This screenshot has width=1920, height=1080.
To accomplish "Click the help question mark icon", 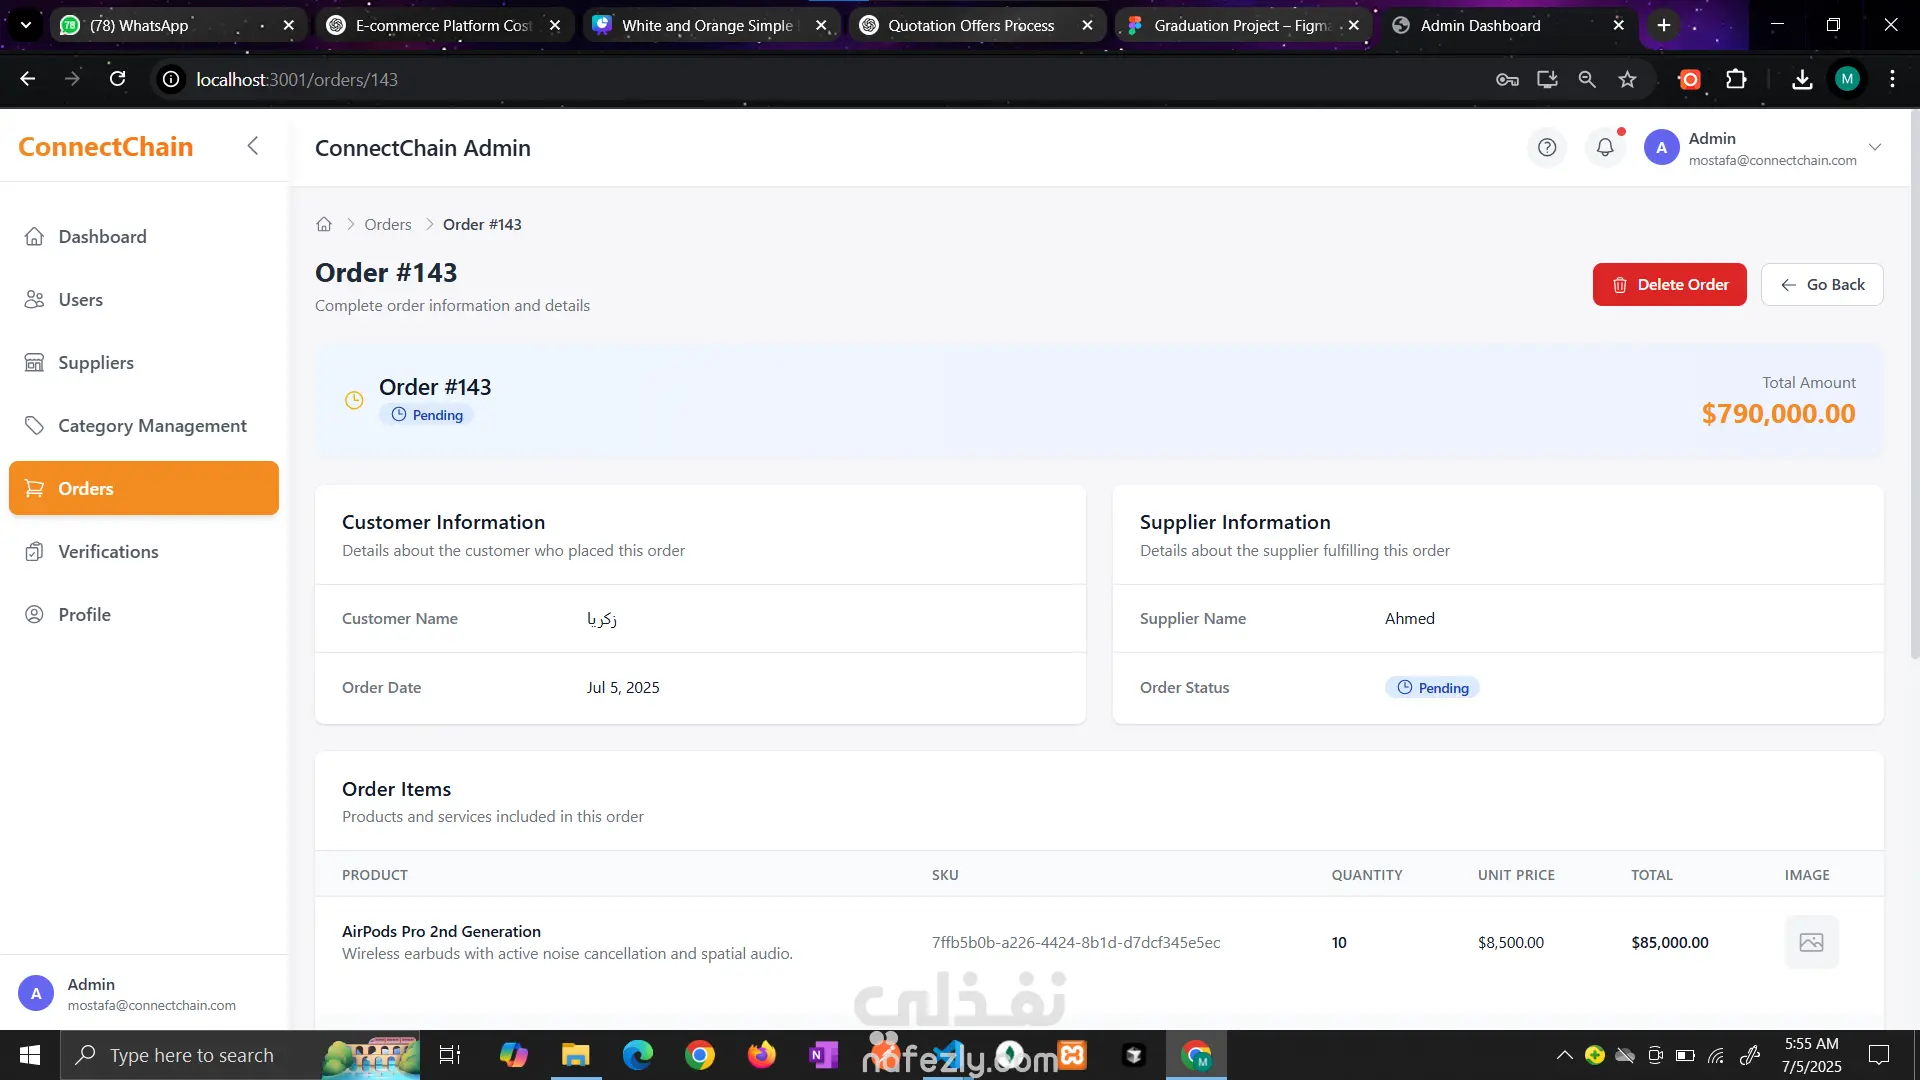I will [x=1547, y=148].
